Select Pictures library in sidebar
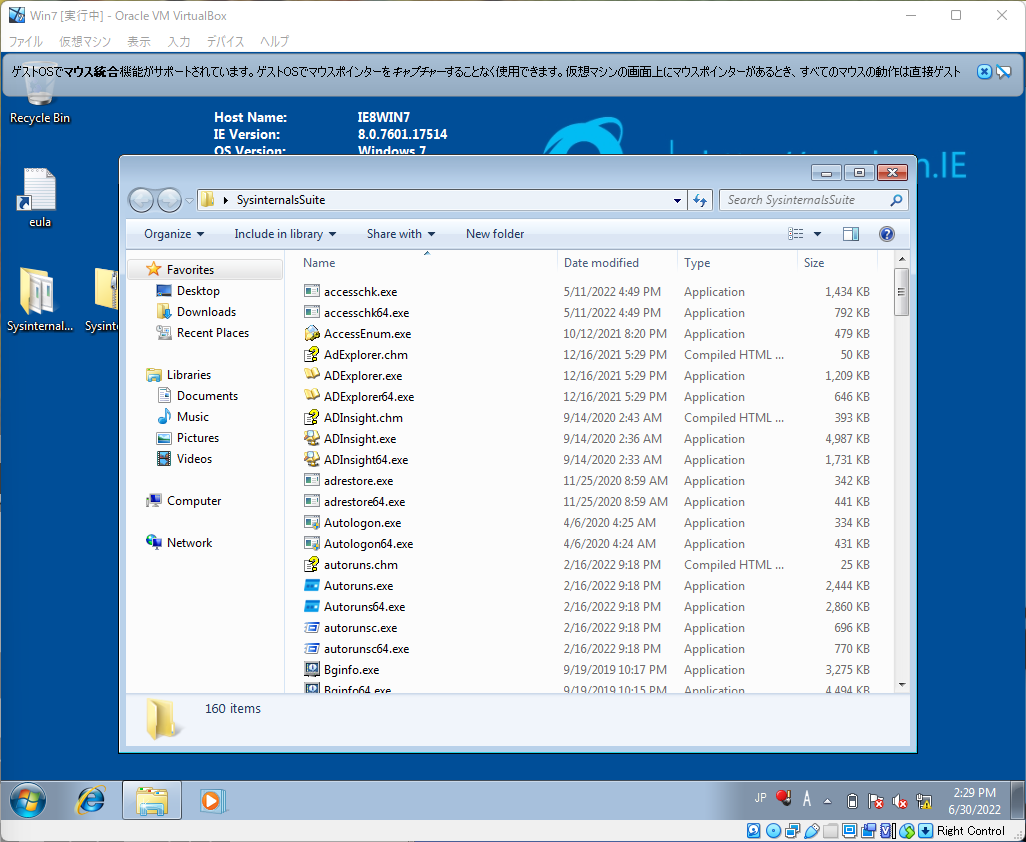 point(198,437)
